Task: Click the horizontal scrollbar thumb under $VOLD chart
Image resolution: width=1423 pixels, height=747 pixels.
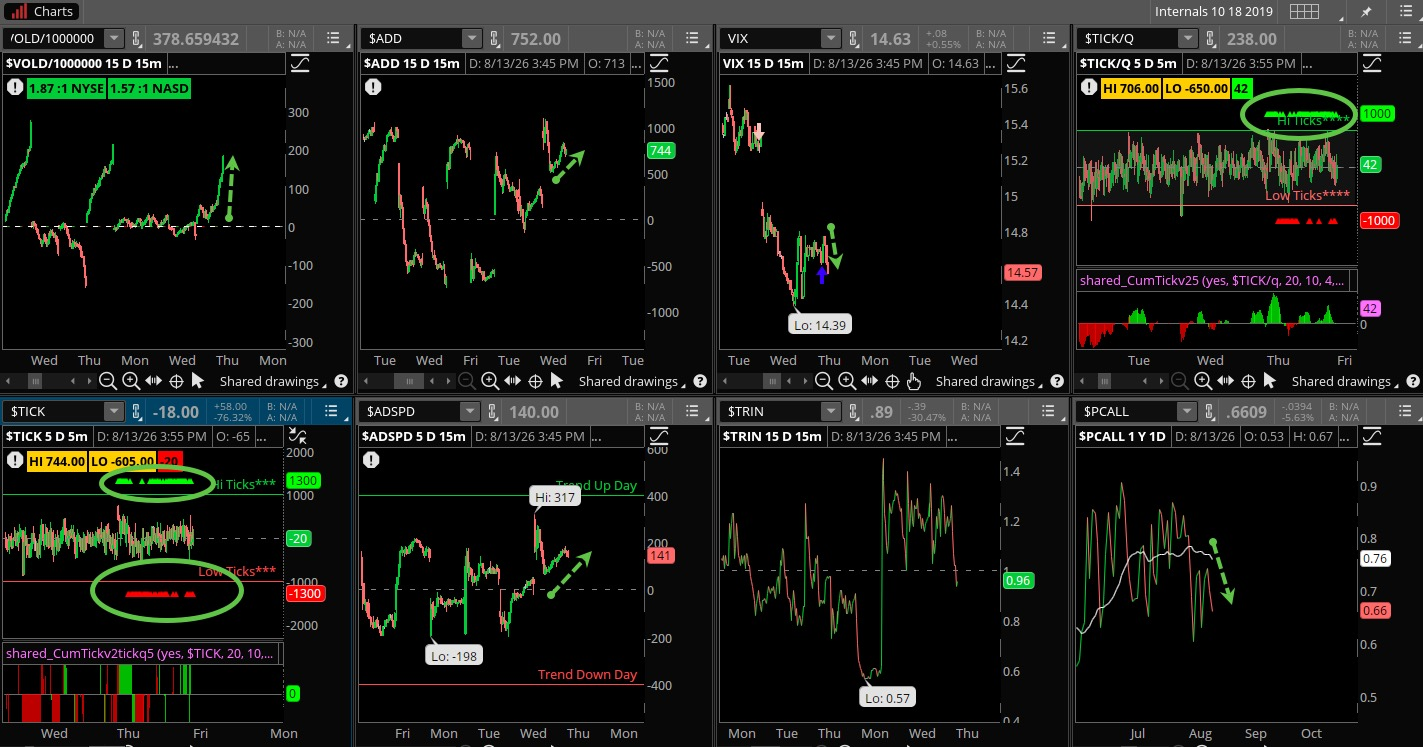Action: 36,381
